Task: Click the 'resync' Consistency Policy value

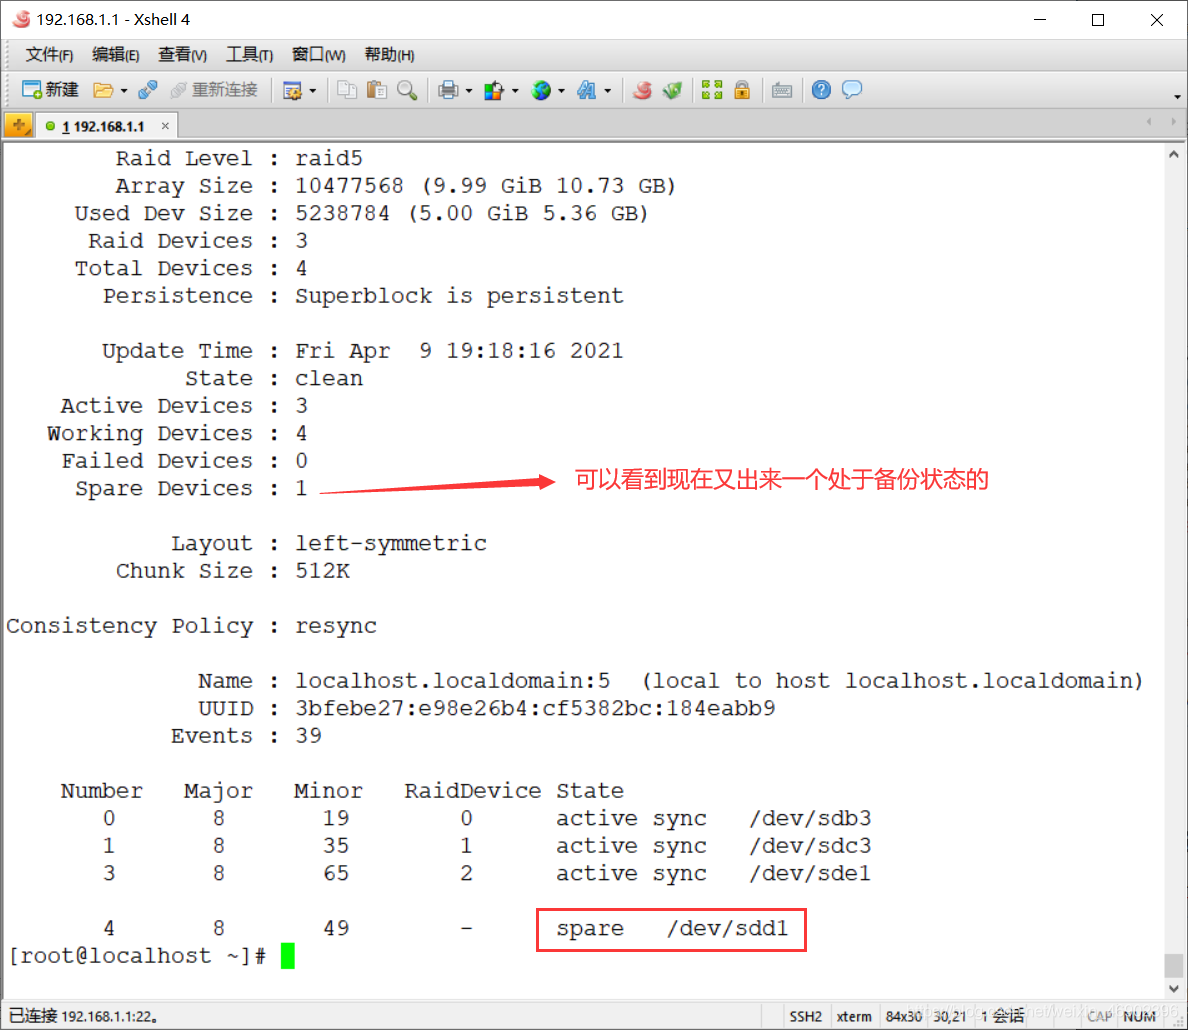Action: click(336, 626)
